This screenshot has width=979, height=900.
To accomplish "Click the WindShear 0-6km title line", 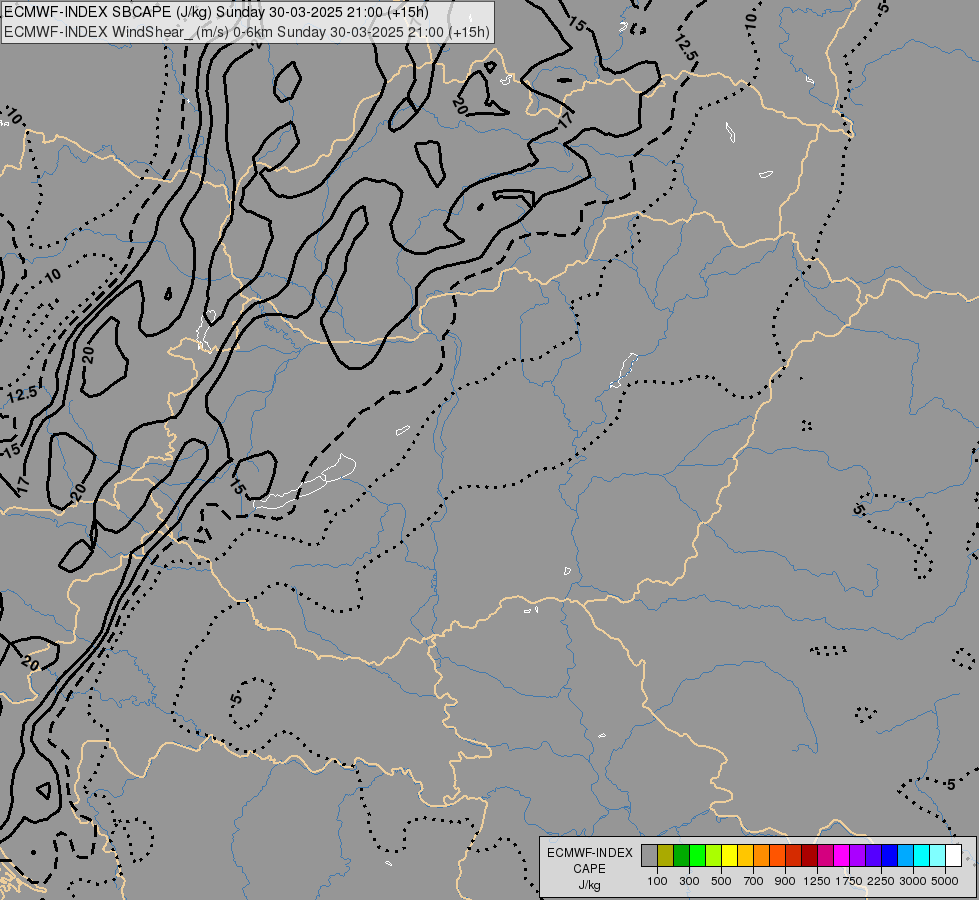I will [x=247, y=32].
